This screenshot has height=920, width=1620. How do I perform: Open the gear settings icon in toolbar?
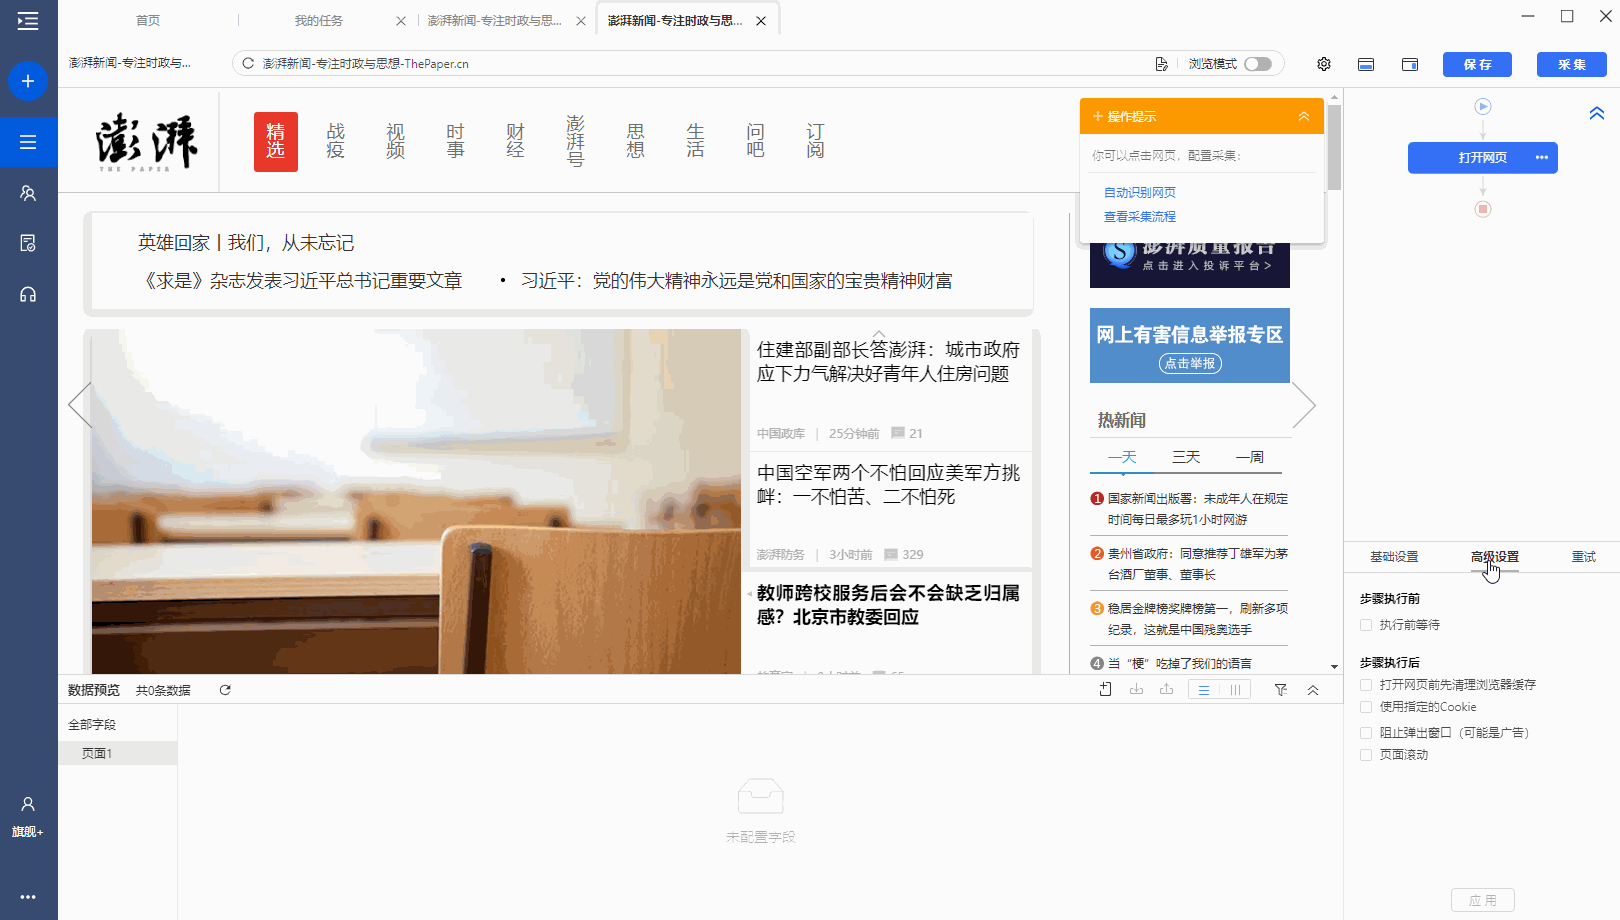(x=1324, y=64)
